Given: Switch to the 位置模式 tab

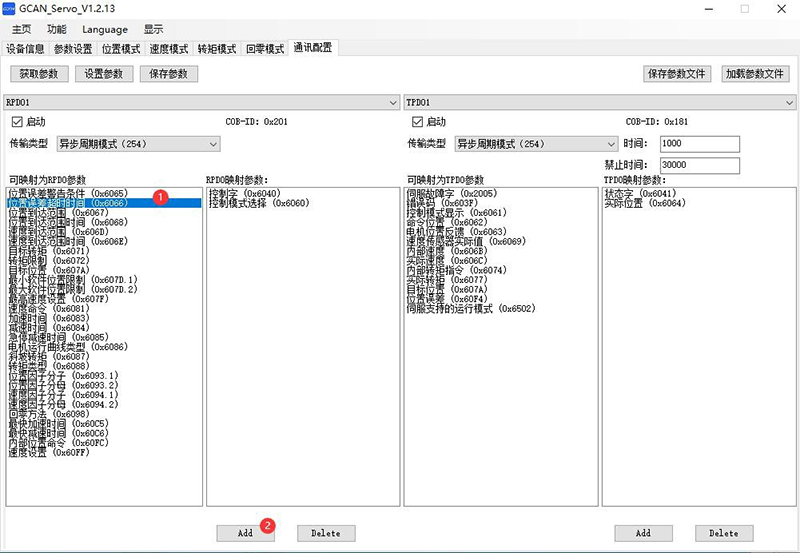Looking at the screenshot, I should 121,48.
